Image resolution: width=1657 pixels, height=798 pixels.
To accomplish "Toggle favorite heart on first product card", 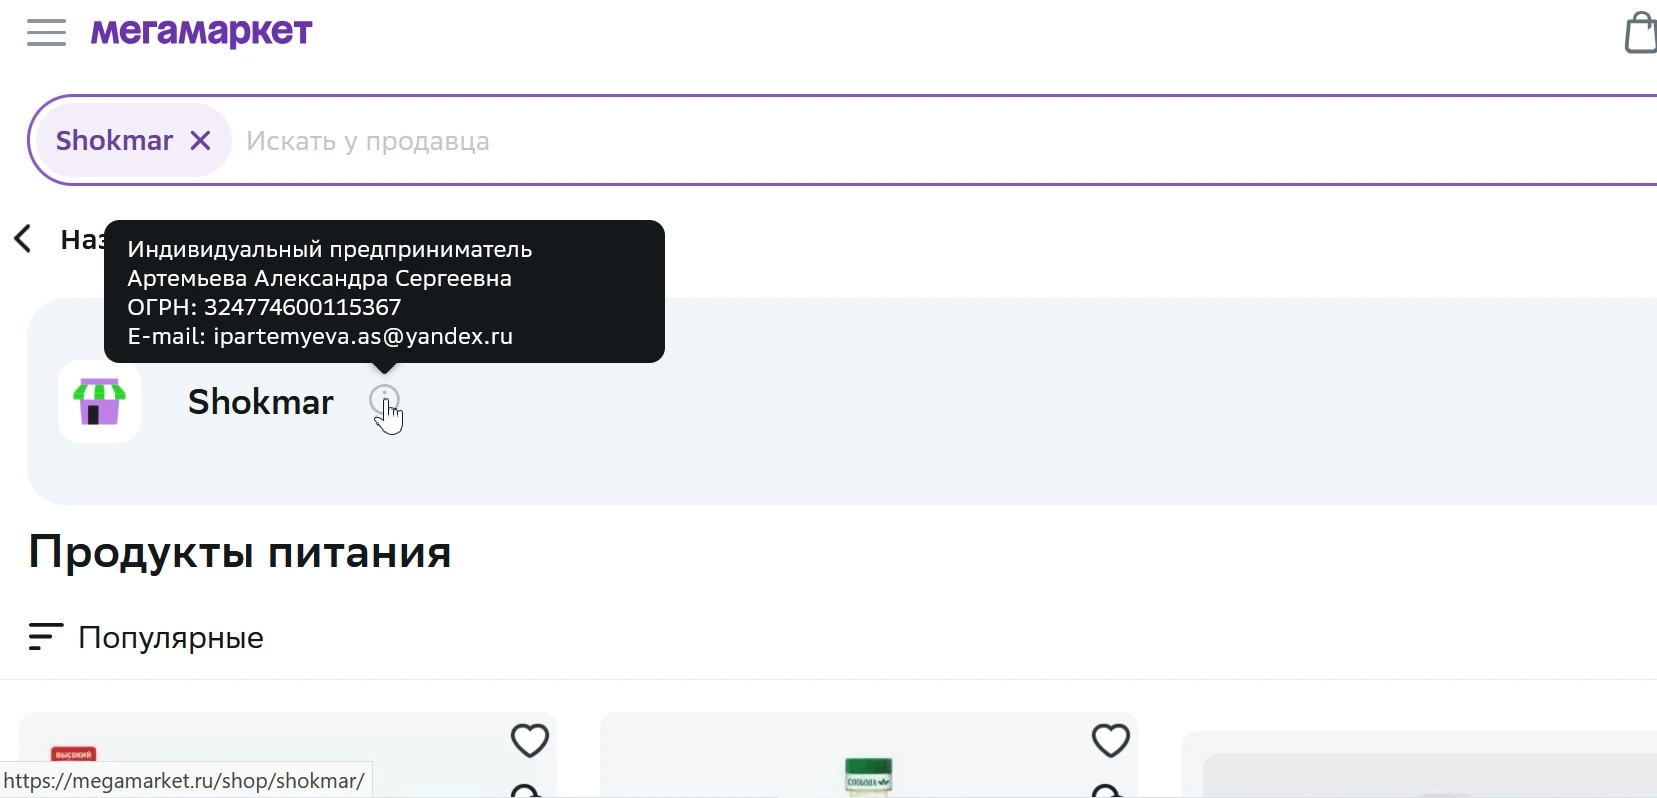I will tap(530, 741).
